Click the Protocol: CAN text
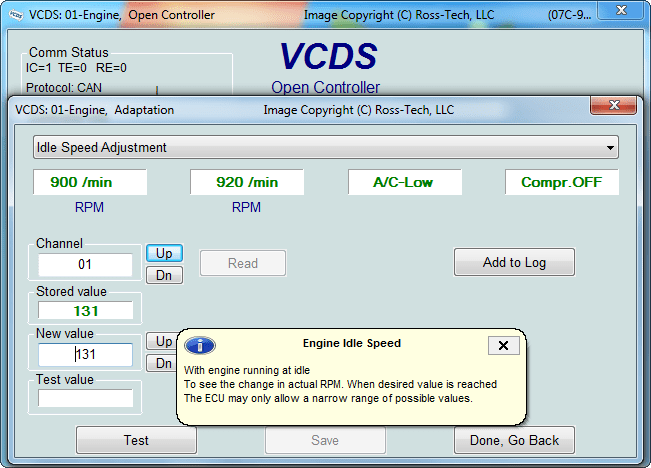The width and height of the screenshot is (651, 468). click(64, 88)
